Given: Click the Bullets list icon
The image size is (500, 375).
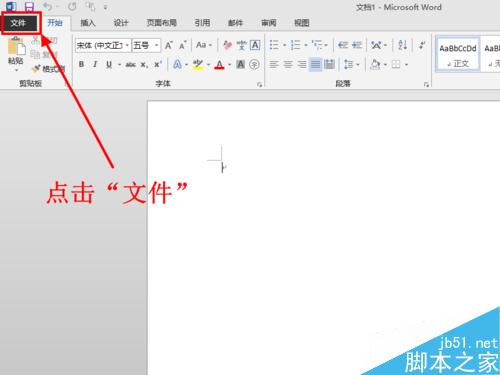Looking at the screenshot, I should (274, 45).
